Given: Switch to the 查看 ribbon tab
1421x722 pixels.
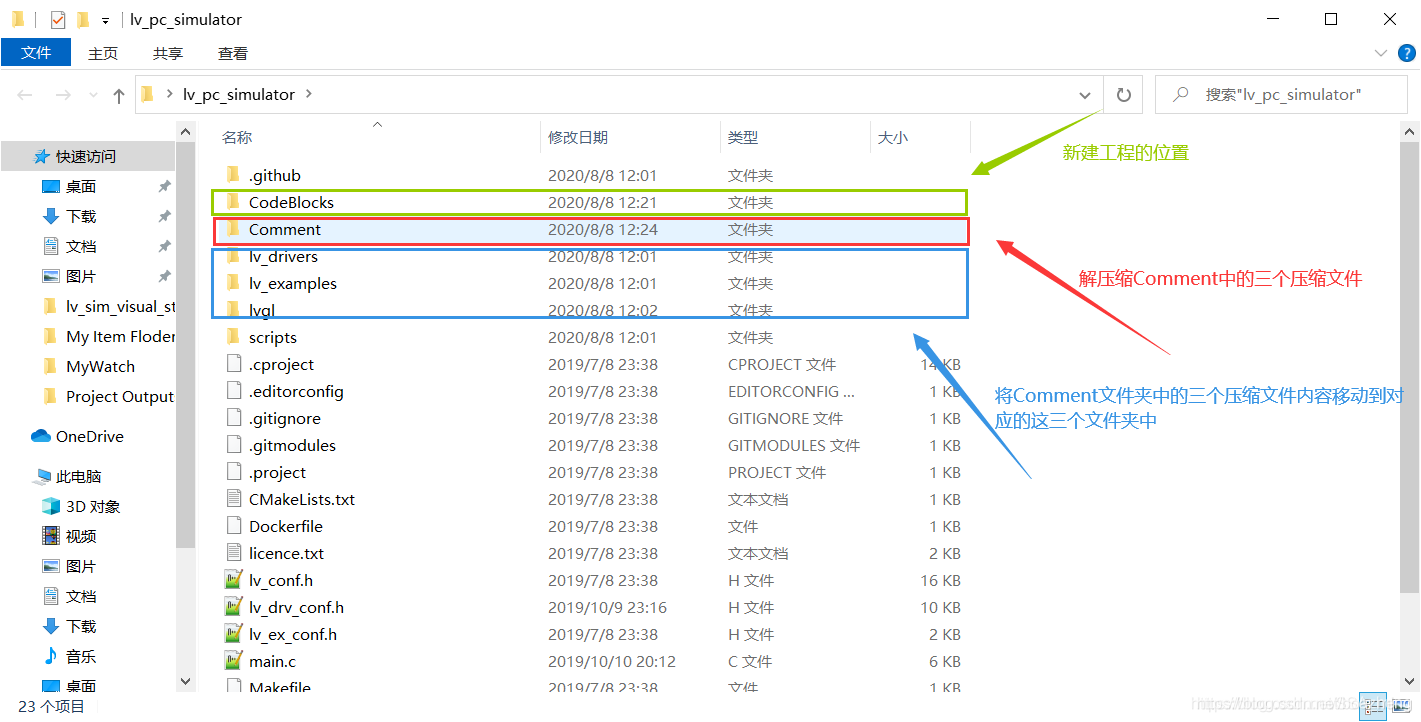Looking at the screenshot, I should [233, 53].
